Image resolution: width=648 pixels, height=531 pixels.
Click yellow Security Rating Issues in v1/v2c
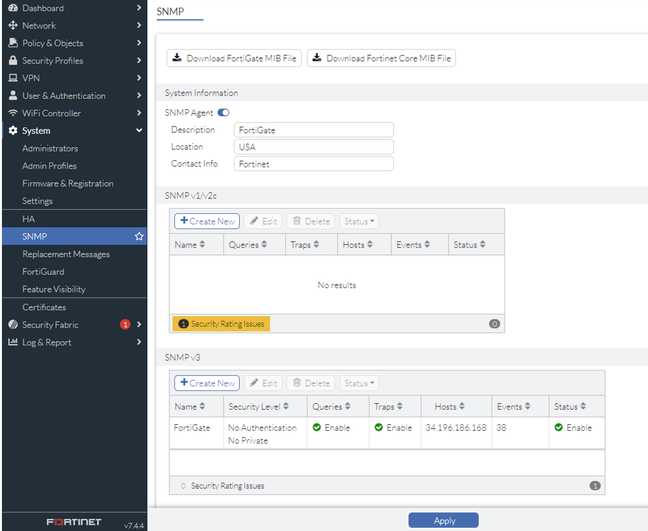221,324
